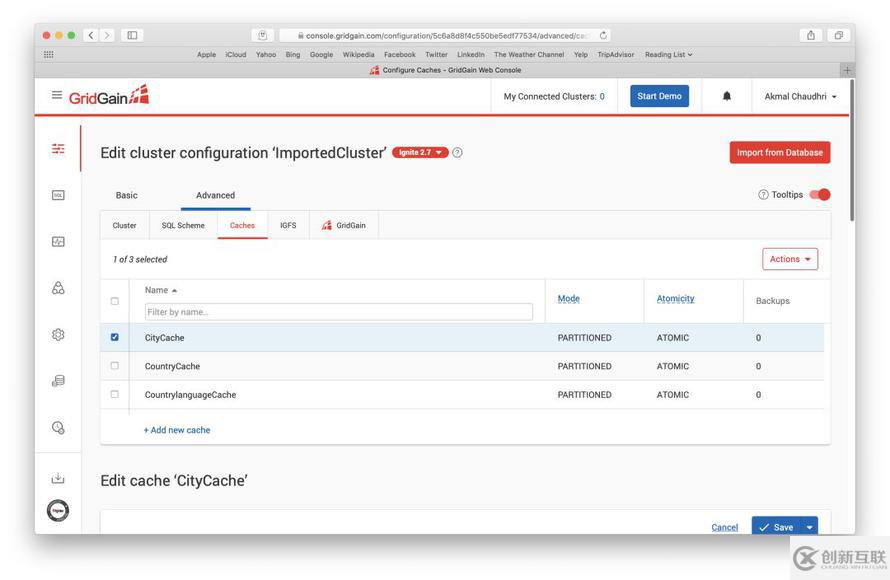Switch to the Basic tab

(x=127, y=195)
